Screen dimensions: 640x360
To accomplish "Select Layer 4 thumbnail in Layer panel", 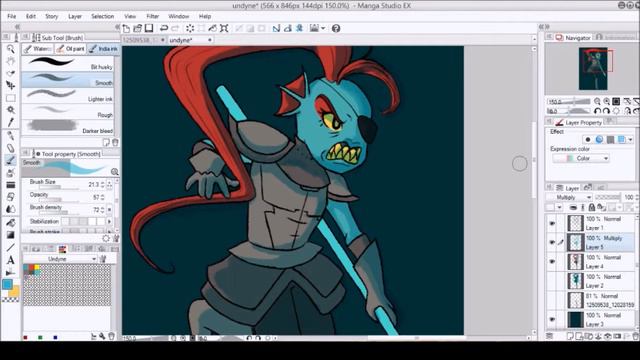I will [x=576, y=262].
